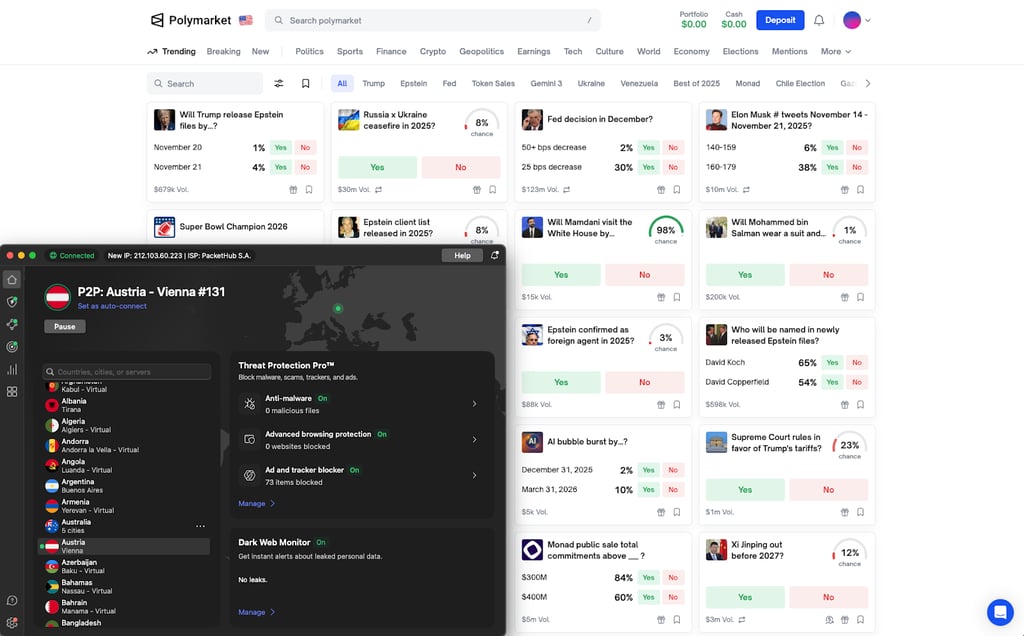Open VPN shield Threat Protection sidebar icon
This screenshot has height=636, width=1024.
tap(12, 302)
